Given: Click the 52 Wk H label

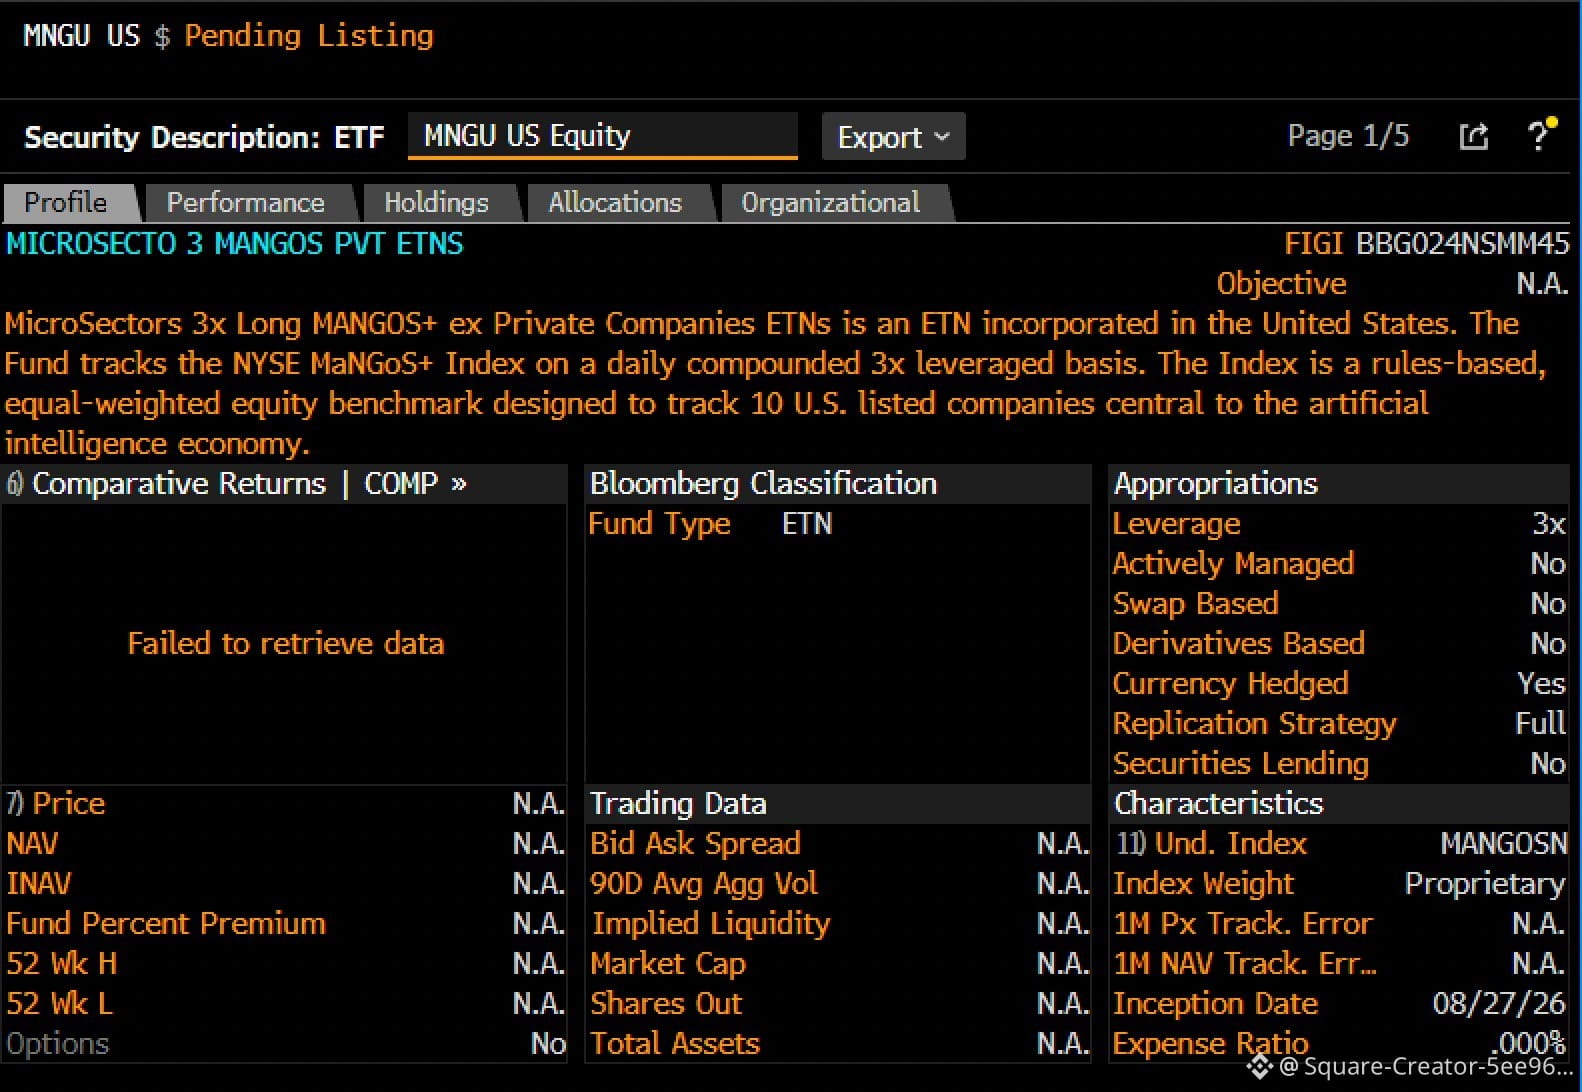Looking at the screenshot, I should tap(62, 964).
